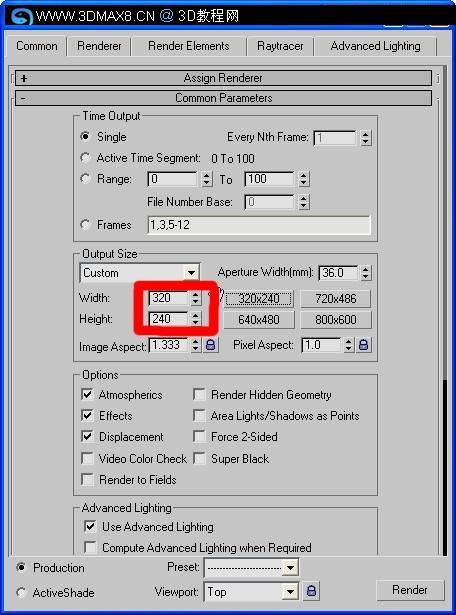Click the Height spinner arrows
The width and height of the screenshot is (456, 615).
pyautogui.click(x=195, y=318)
